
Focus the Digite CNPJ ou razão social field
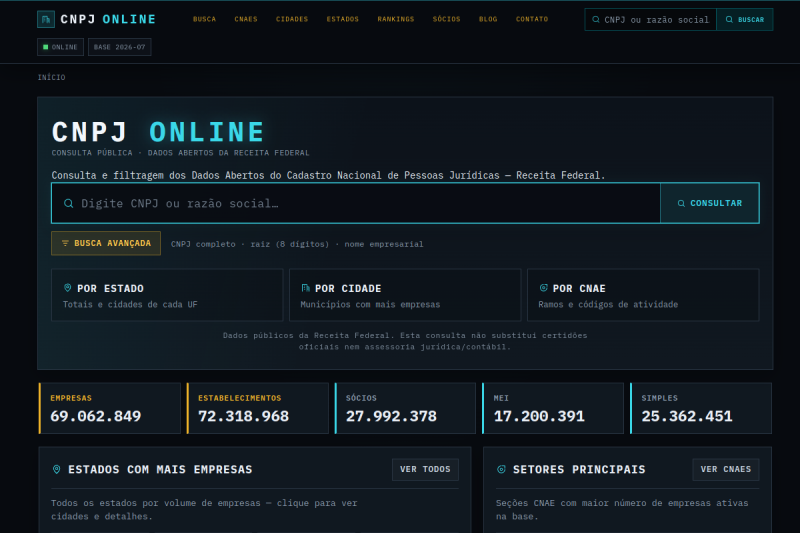click(356, 203)
